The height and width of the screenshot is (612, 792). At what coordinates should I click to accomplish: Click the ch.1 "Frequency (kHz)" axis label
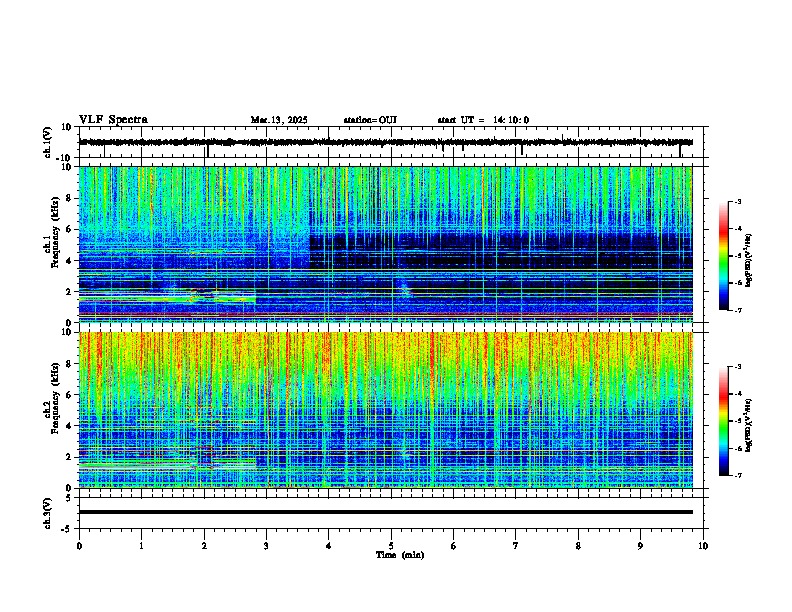pos(55,232)
